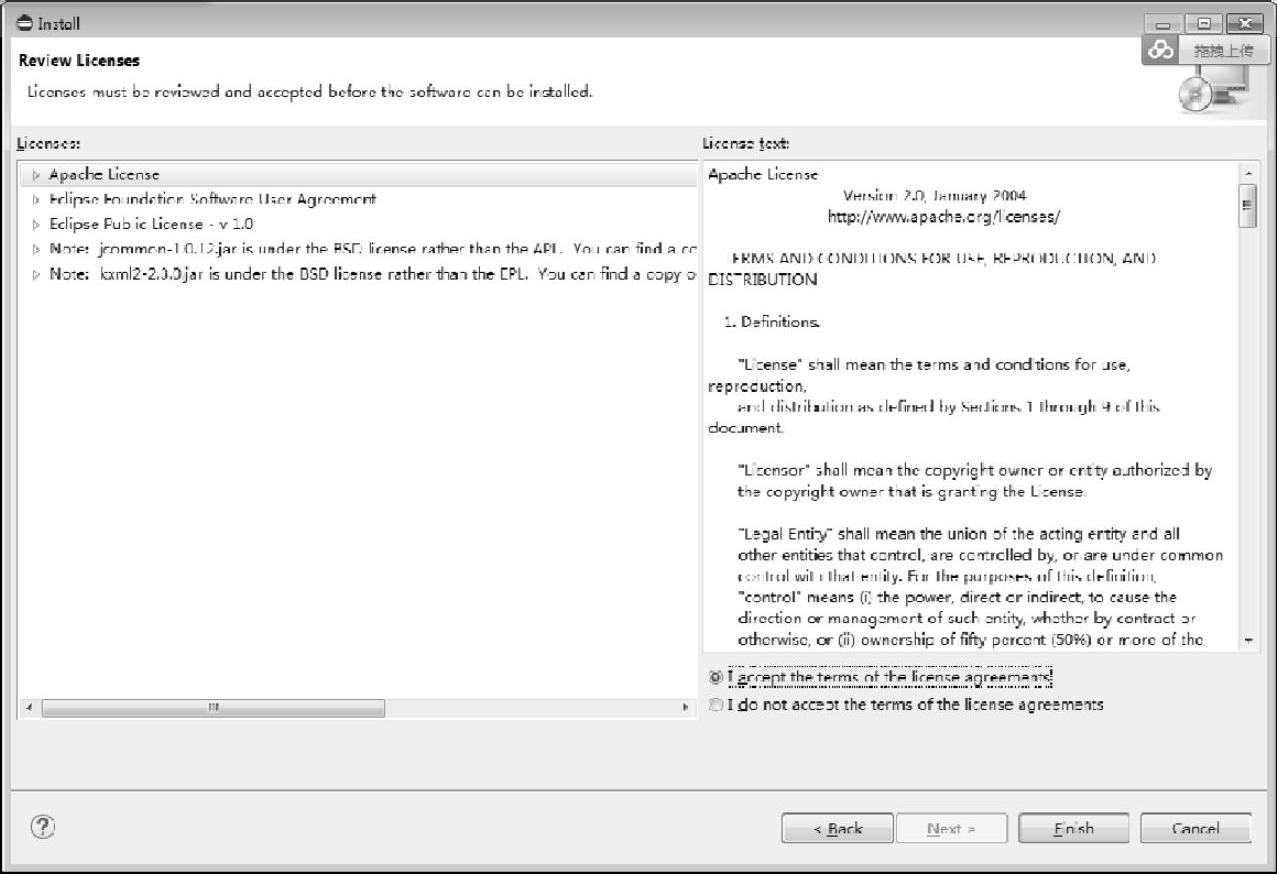
Task: Expand the jcommon-1.0.12.jar note node
Action: coord(37,249)
